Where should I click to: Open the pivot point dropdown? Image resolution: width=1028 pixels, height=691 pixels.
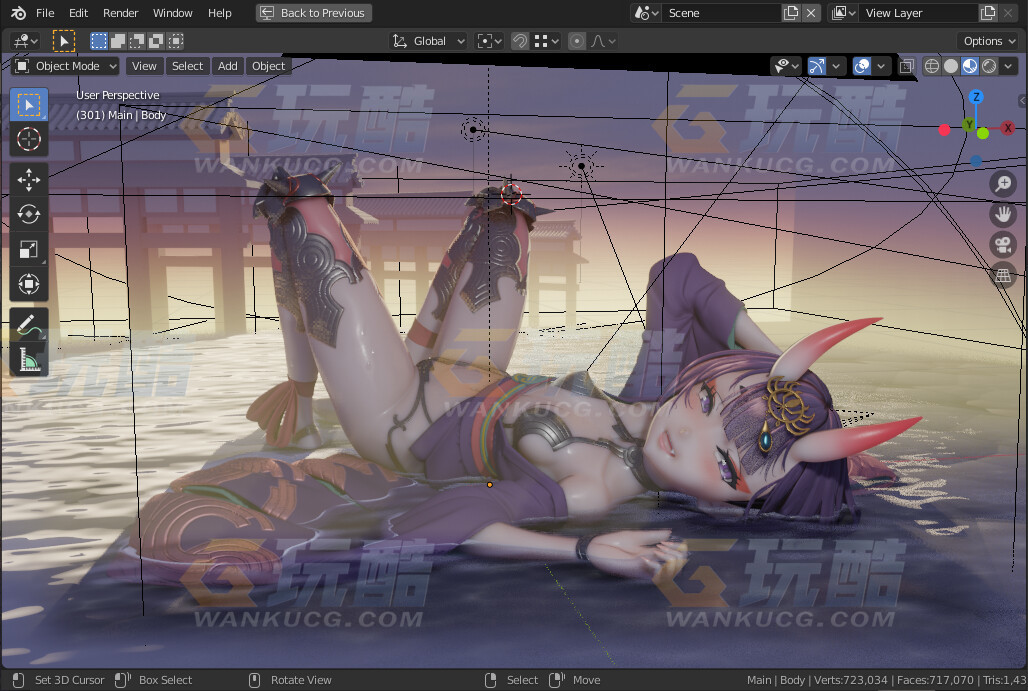[x=490, y=41]
